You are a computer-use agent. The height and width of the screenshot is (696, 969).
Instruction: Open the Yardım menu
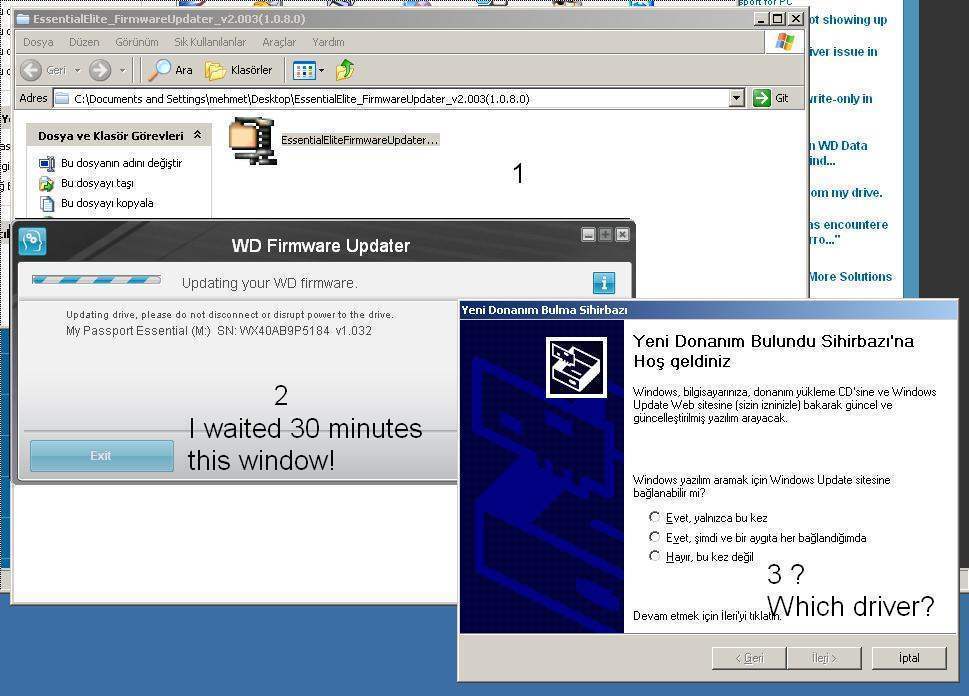pyautogui.click(x=328, y=42)
